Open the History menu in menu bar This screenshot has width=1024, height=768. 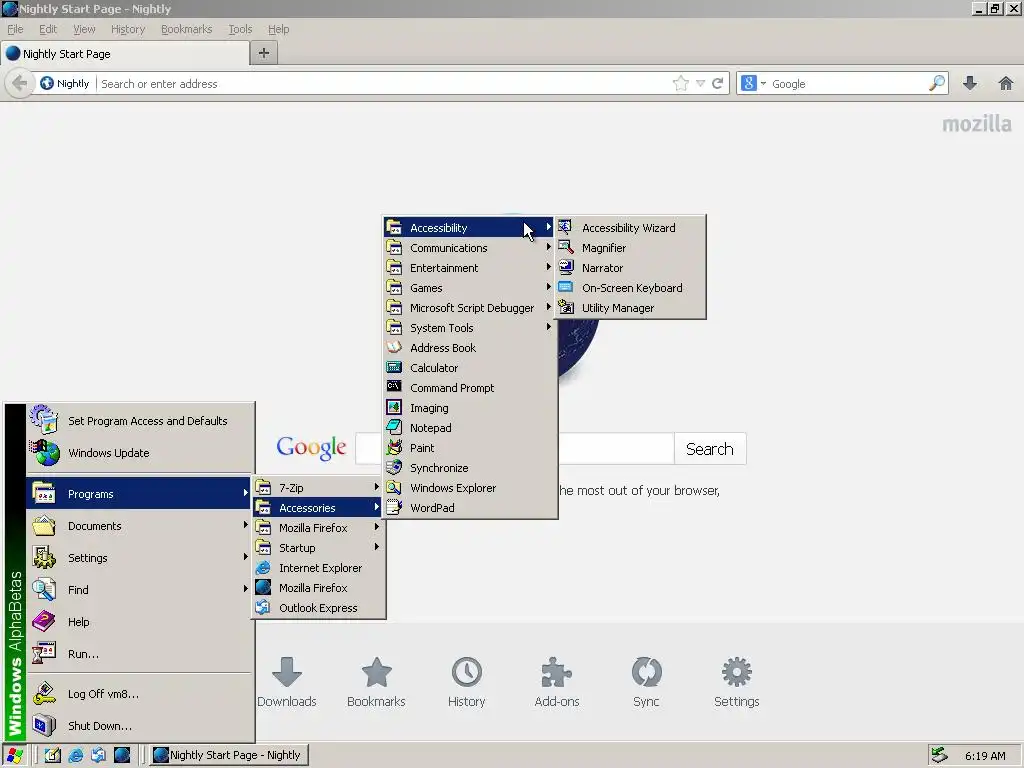(x=128, y=29)
